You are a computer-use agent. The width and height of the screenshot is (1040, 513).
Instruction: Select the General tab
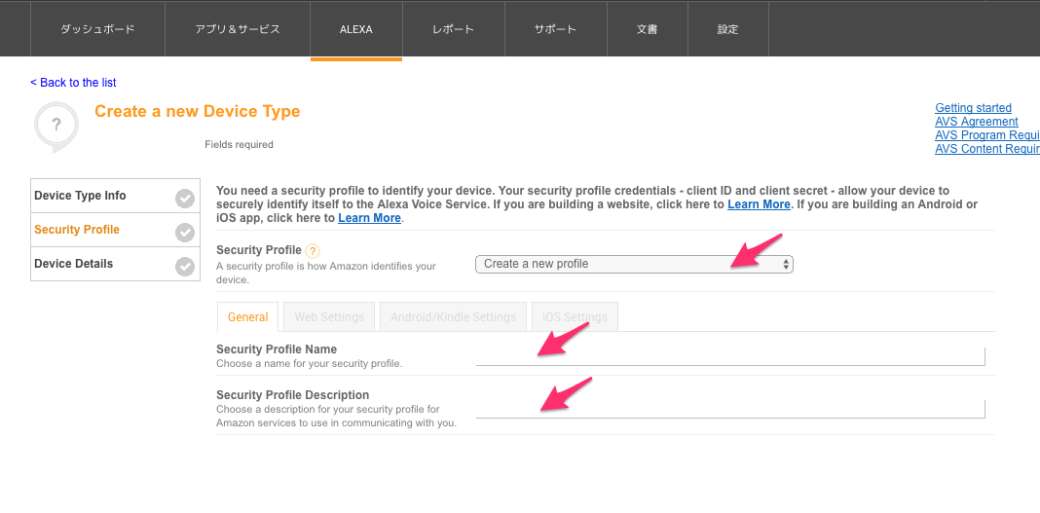248,317
